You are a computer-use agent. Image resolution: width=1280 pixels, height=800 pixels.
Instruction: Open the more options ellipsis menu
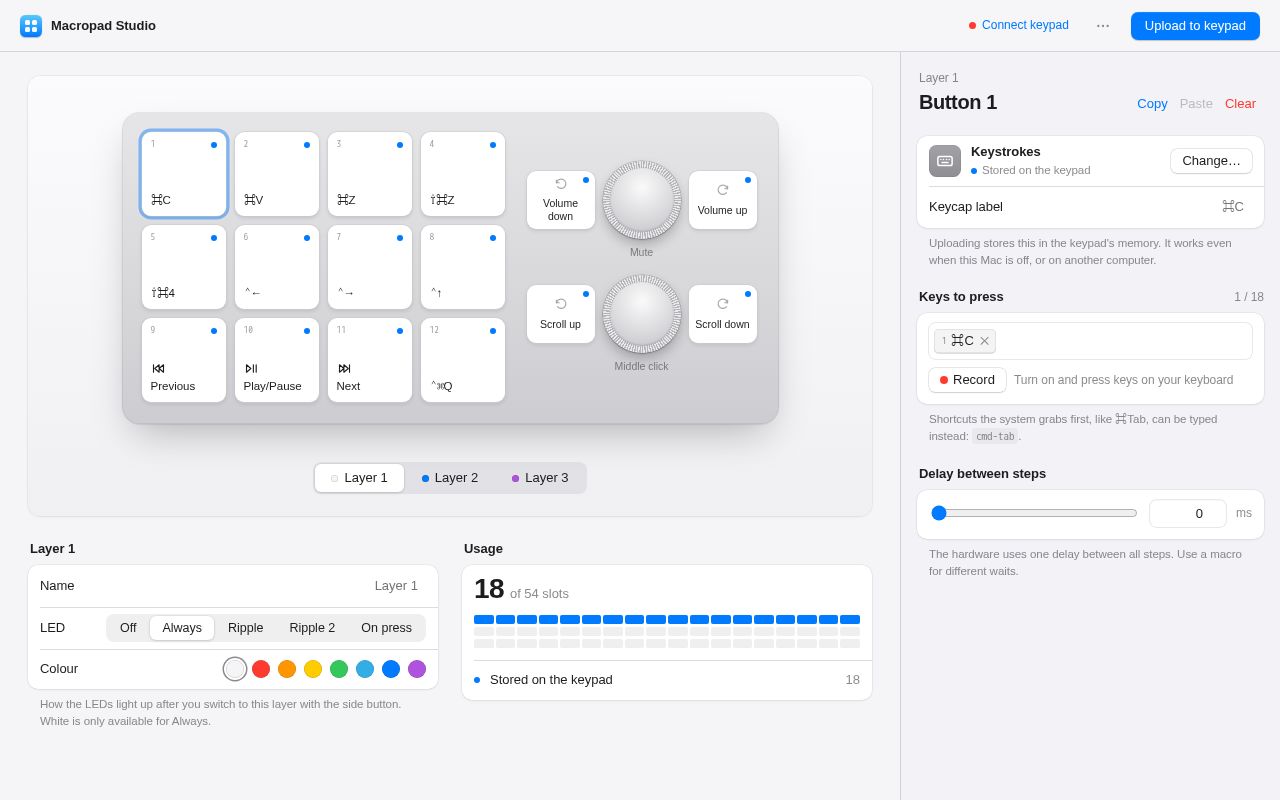[x=1103, y=26]
